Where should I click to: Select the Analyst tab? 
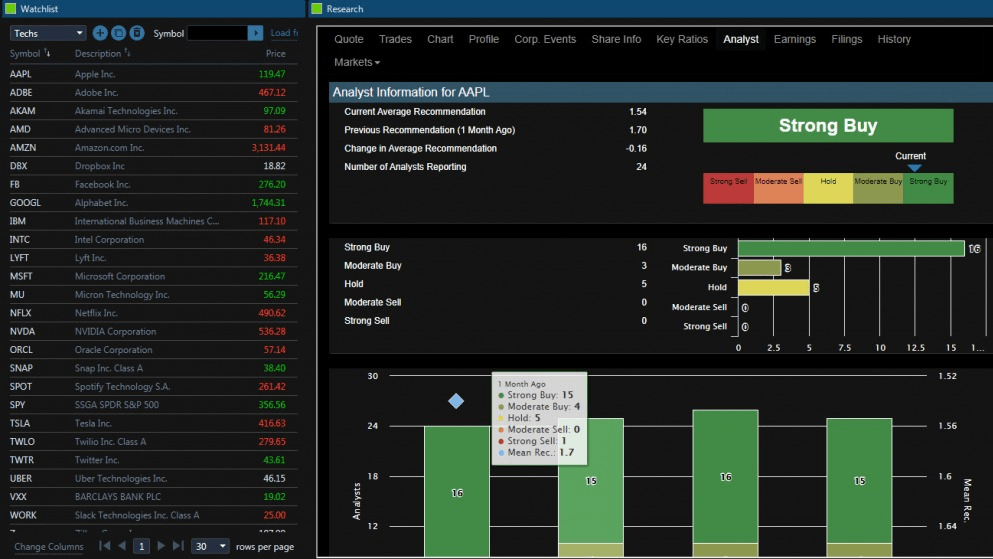click(x=741, y=39)
